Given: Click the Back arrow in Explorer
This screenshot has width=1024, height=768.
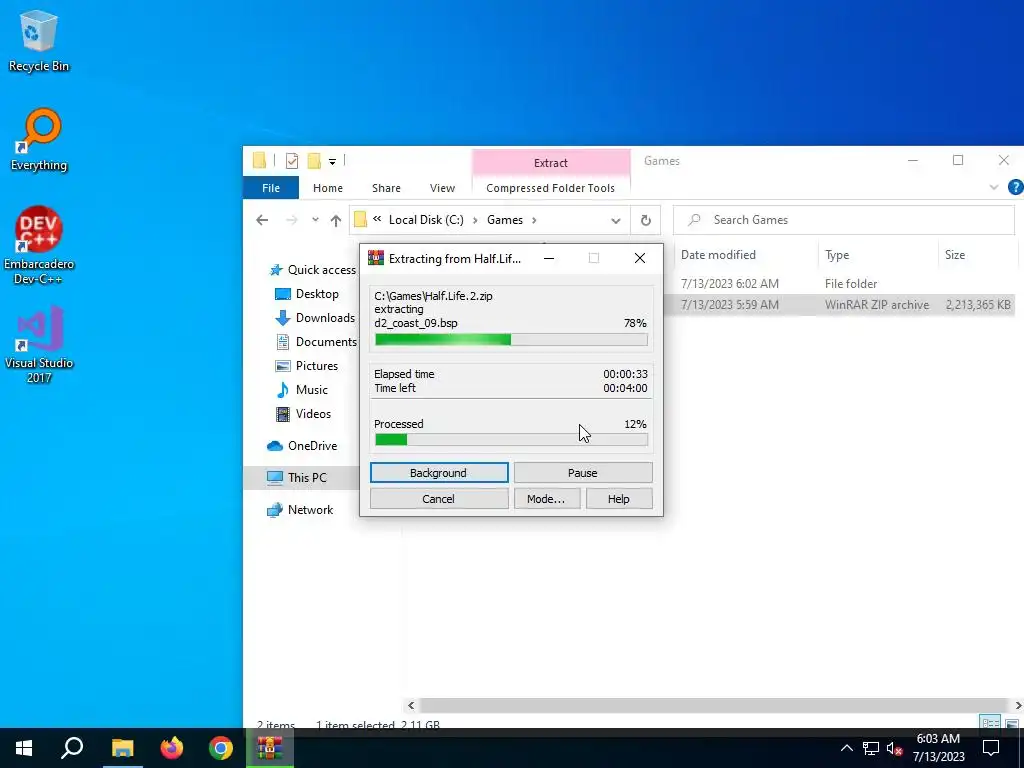Looking at the screenshot, I should (262, 220).
